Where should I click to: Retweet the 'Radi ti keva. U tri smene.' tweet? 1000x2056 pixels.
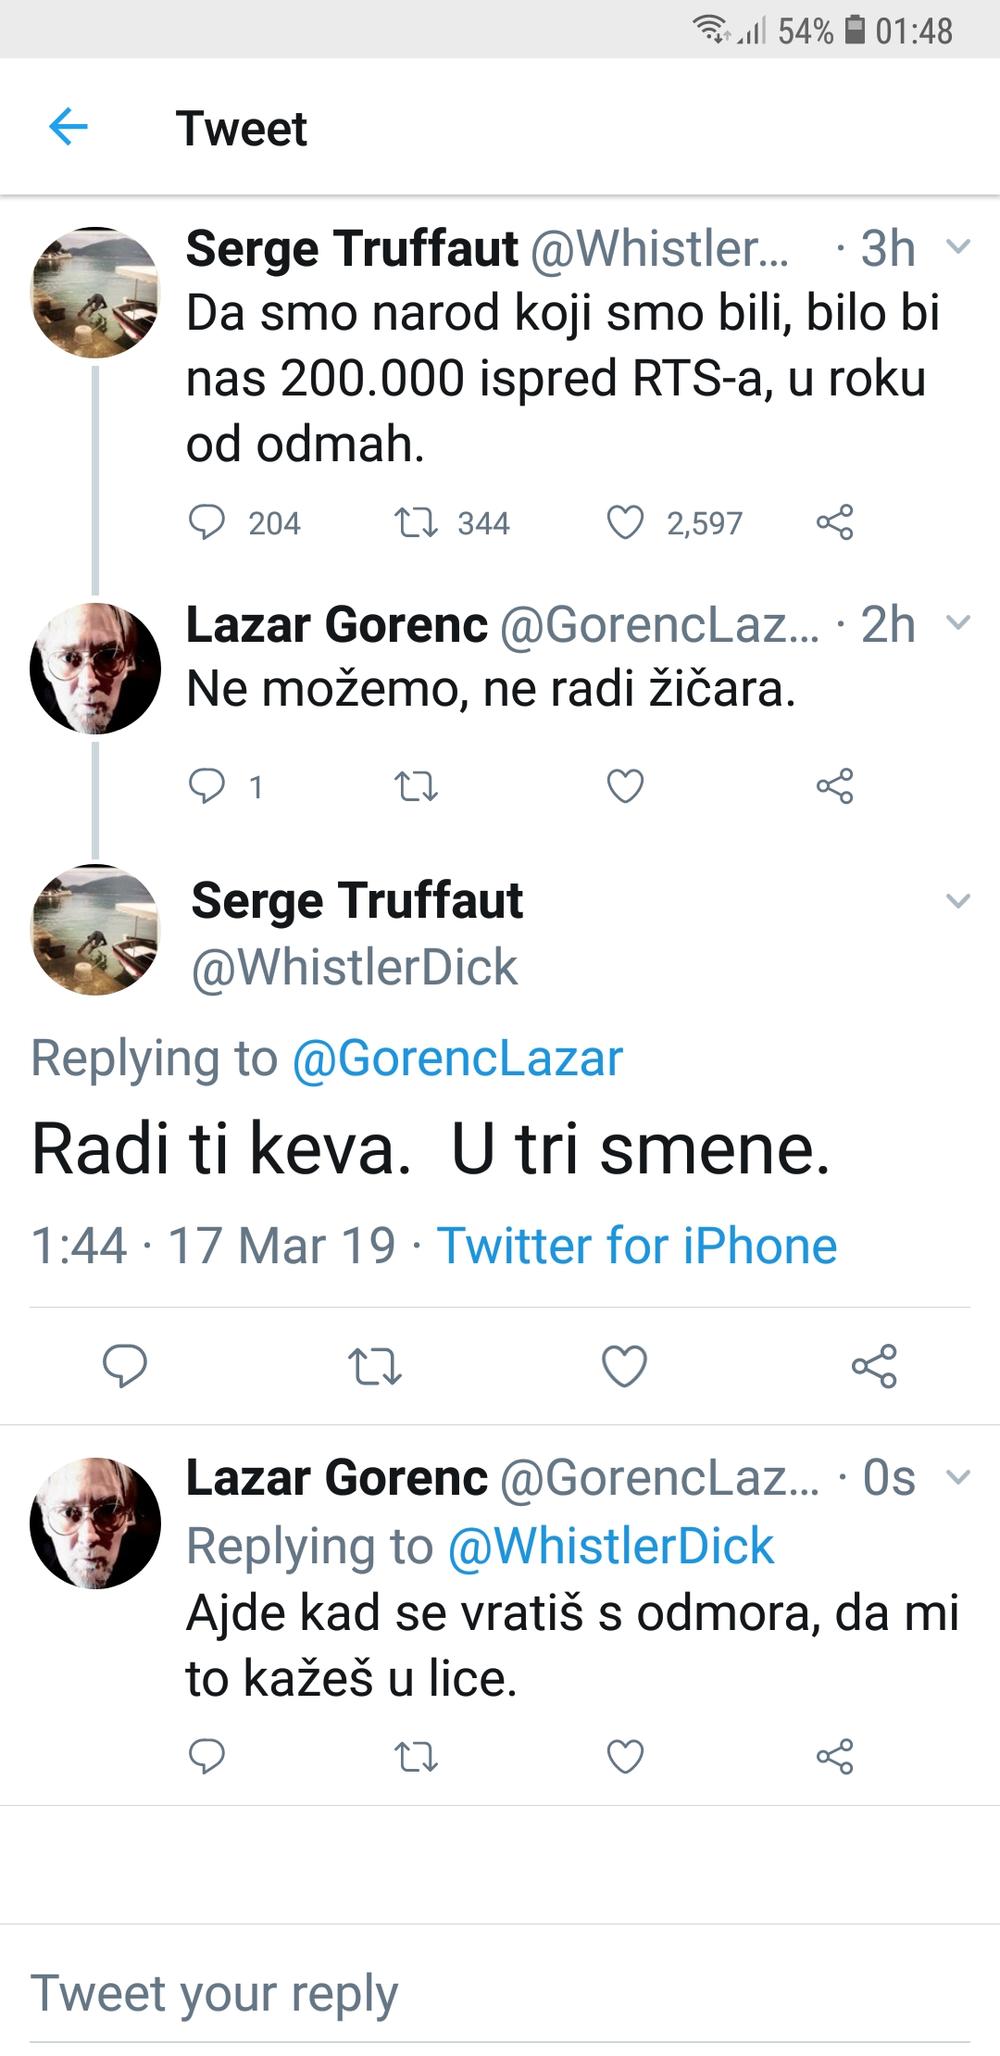coord(375,1366)
